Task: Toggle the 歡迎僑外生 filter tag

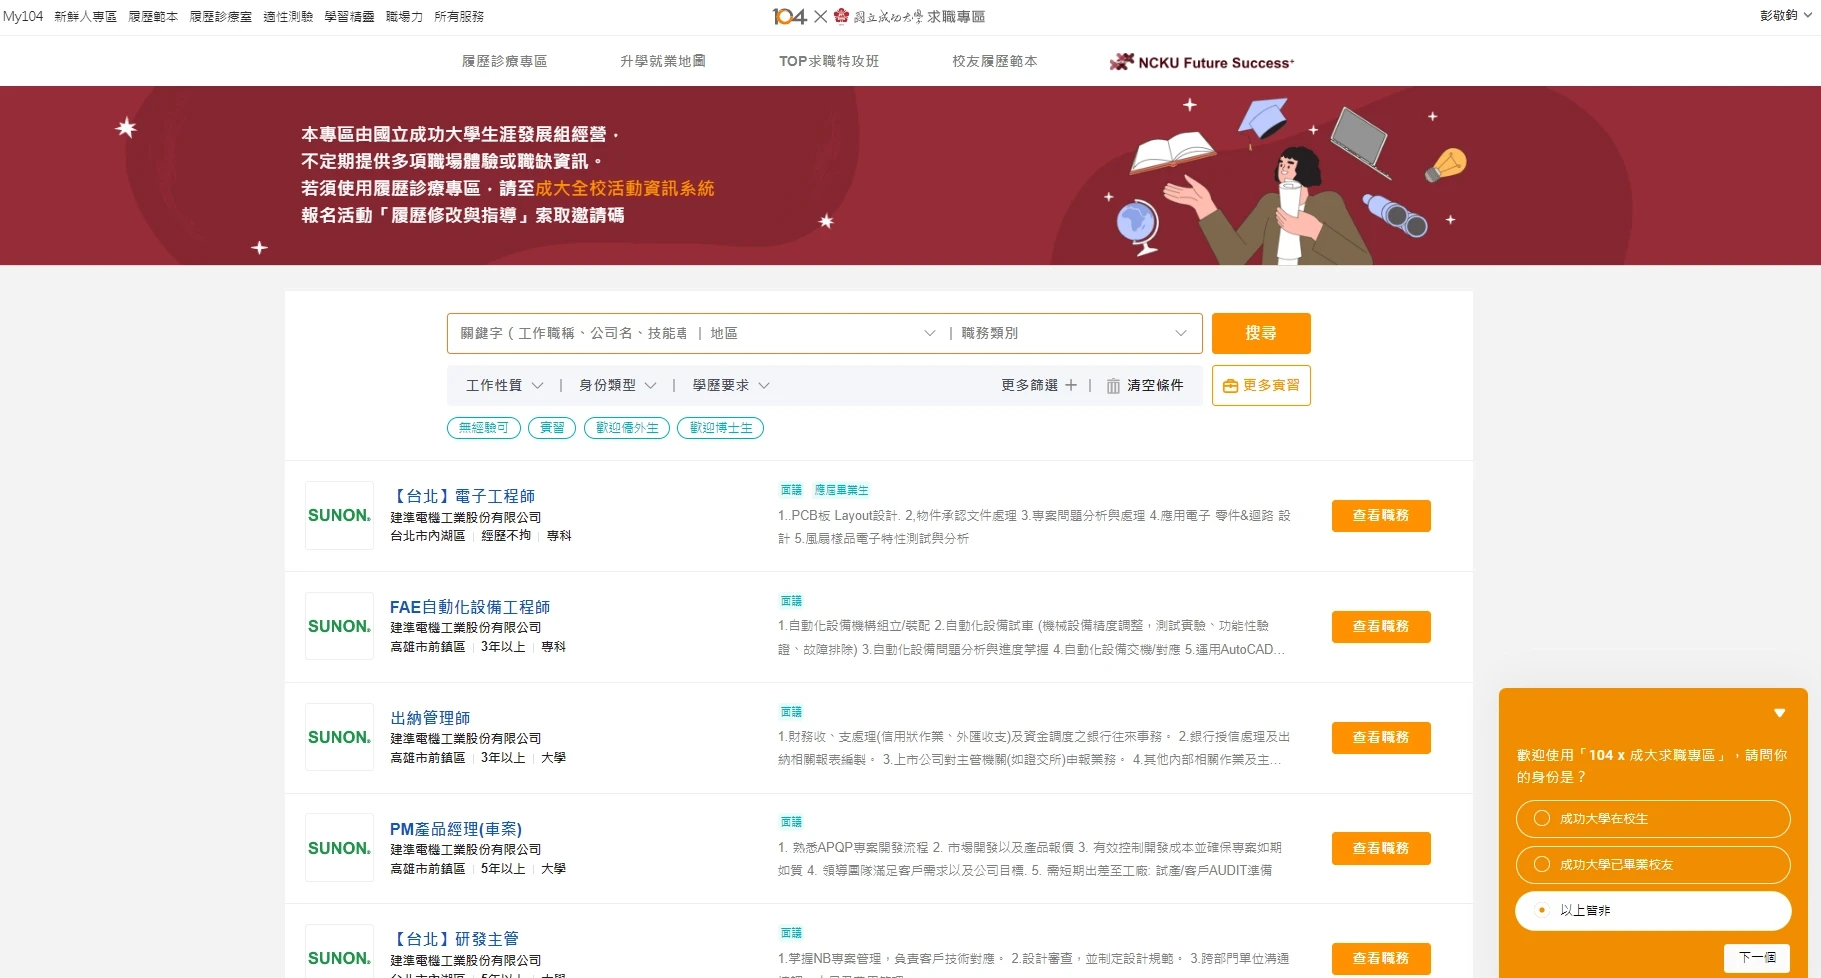Action: click(627, 428)
